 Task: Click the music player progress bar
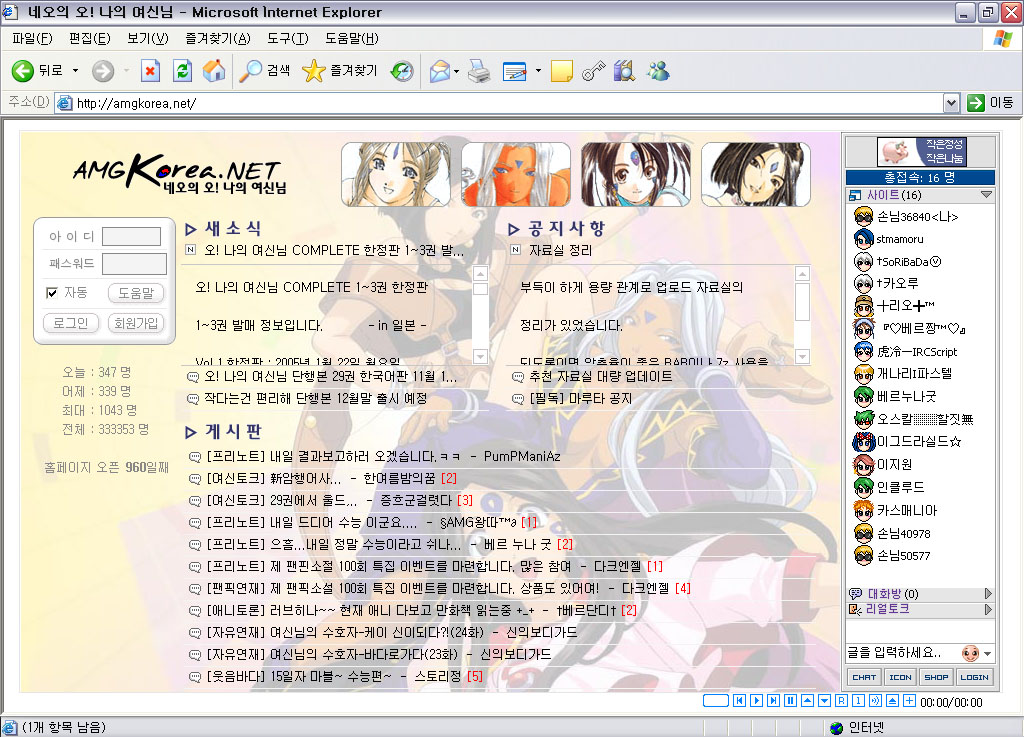[716, 700]
